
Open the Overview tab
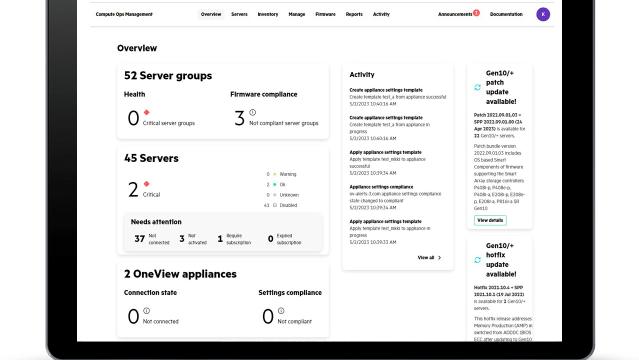pyautogui.click(x=211, y=14)
